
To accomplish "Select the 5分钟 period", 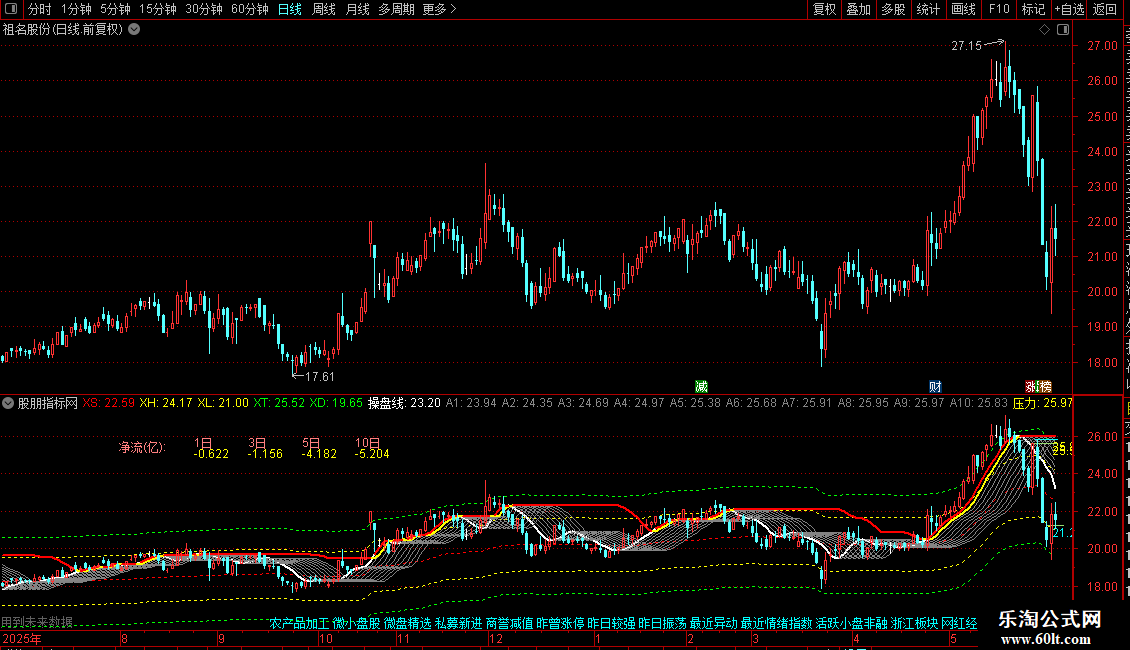I will (115, 9).
